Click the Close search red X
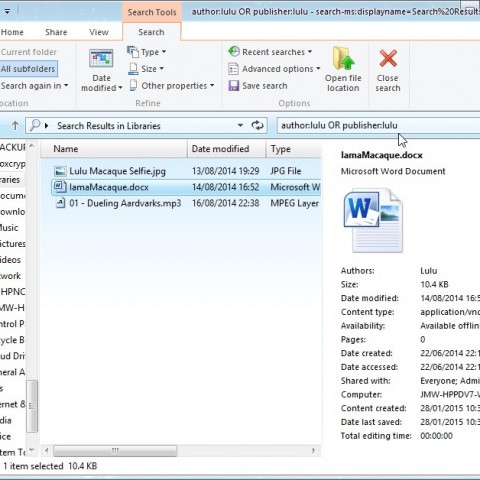 (x=388, y=59)
